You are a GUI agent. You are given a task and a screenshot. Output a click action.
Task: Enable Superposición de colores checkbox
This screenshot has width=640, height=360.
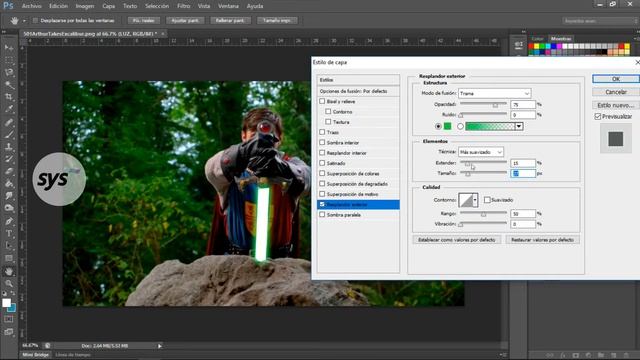click(322, 173)
